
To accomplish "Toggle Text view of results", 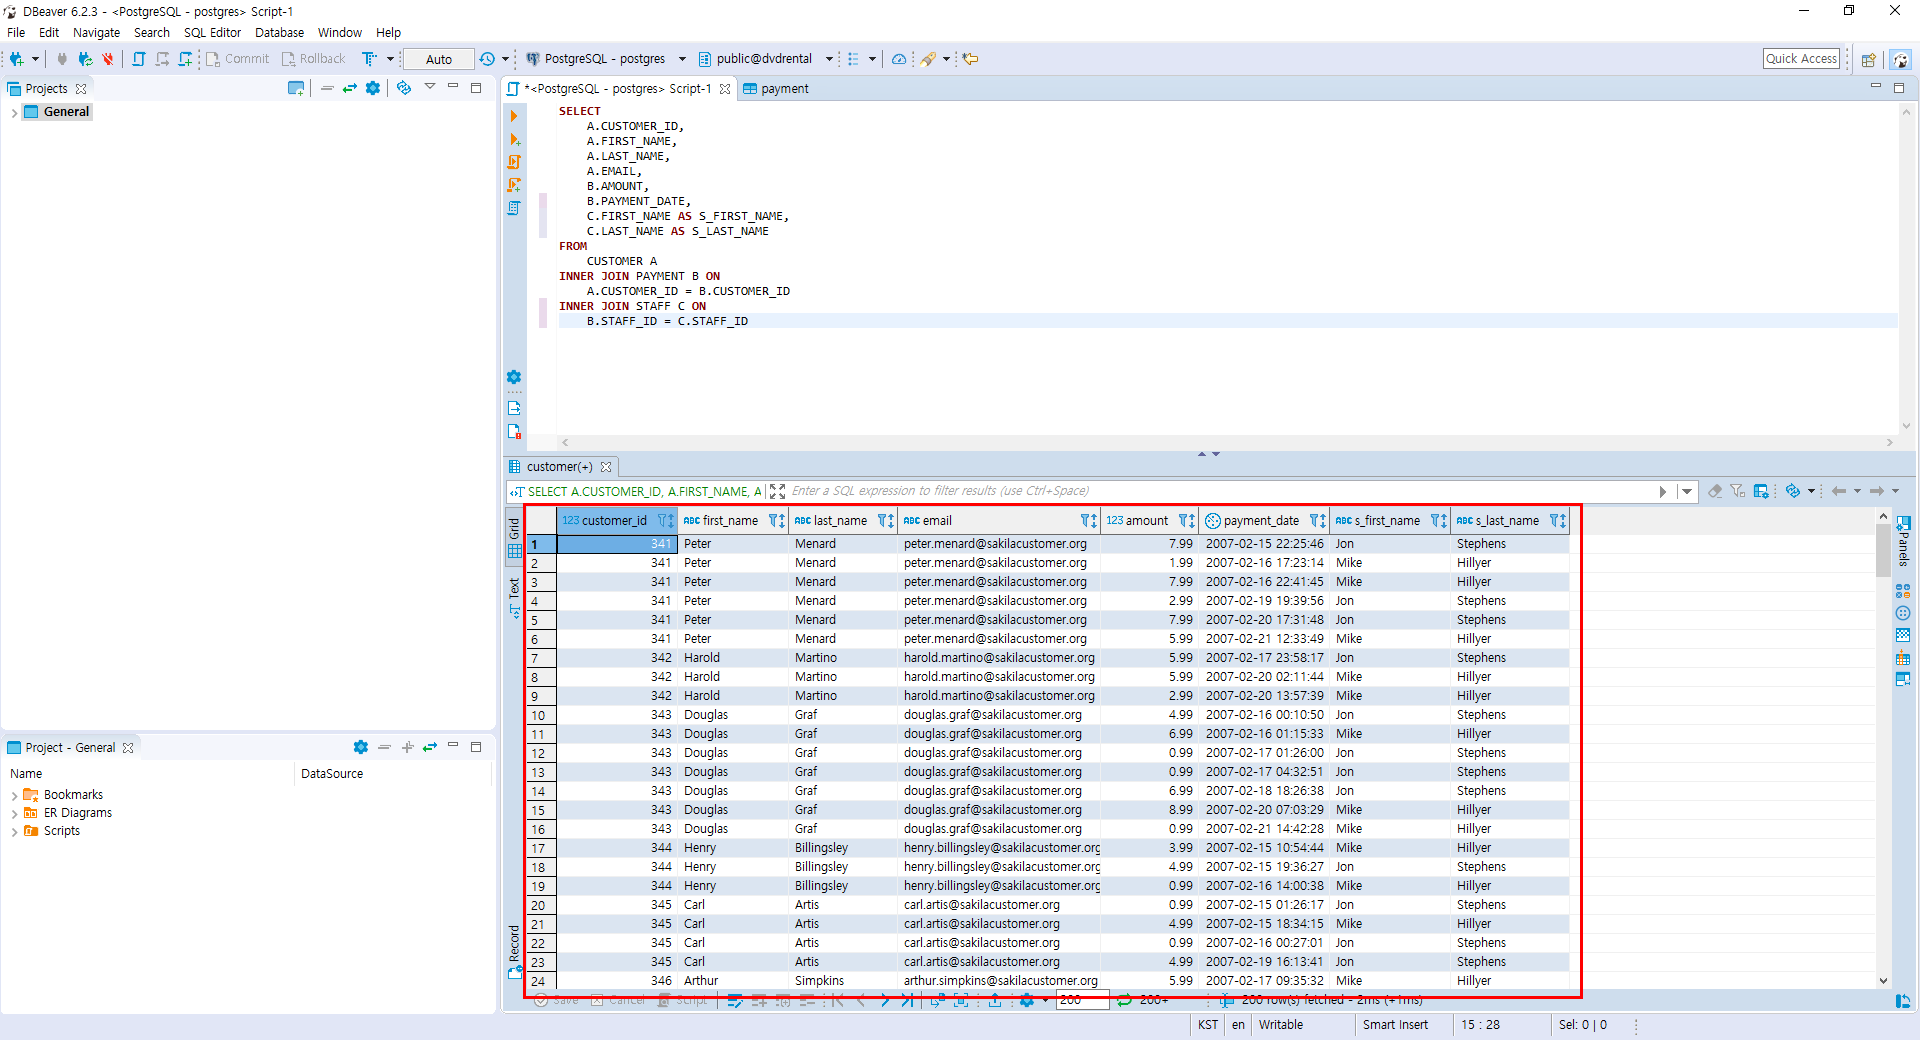I will point(515,597).
